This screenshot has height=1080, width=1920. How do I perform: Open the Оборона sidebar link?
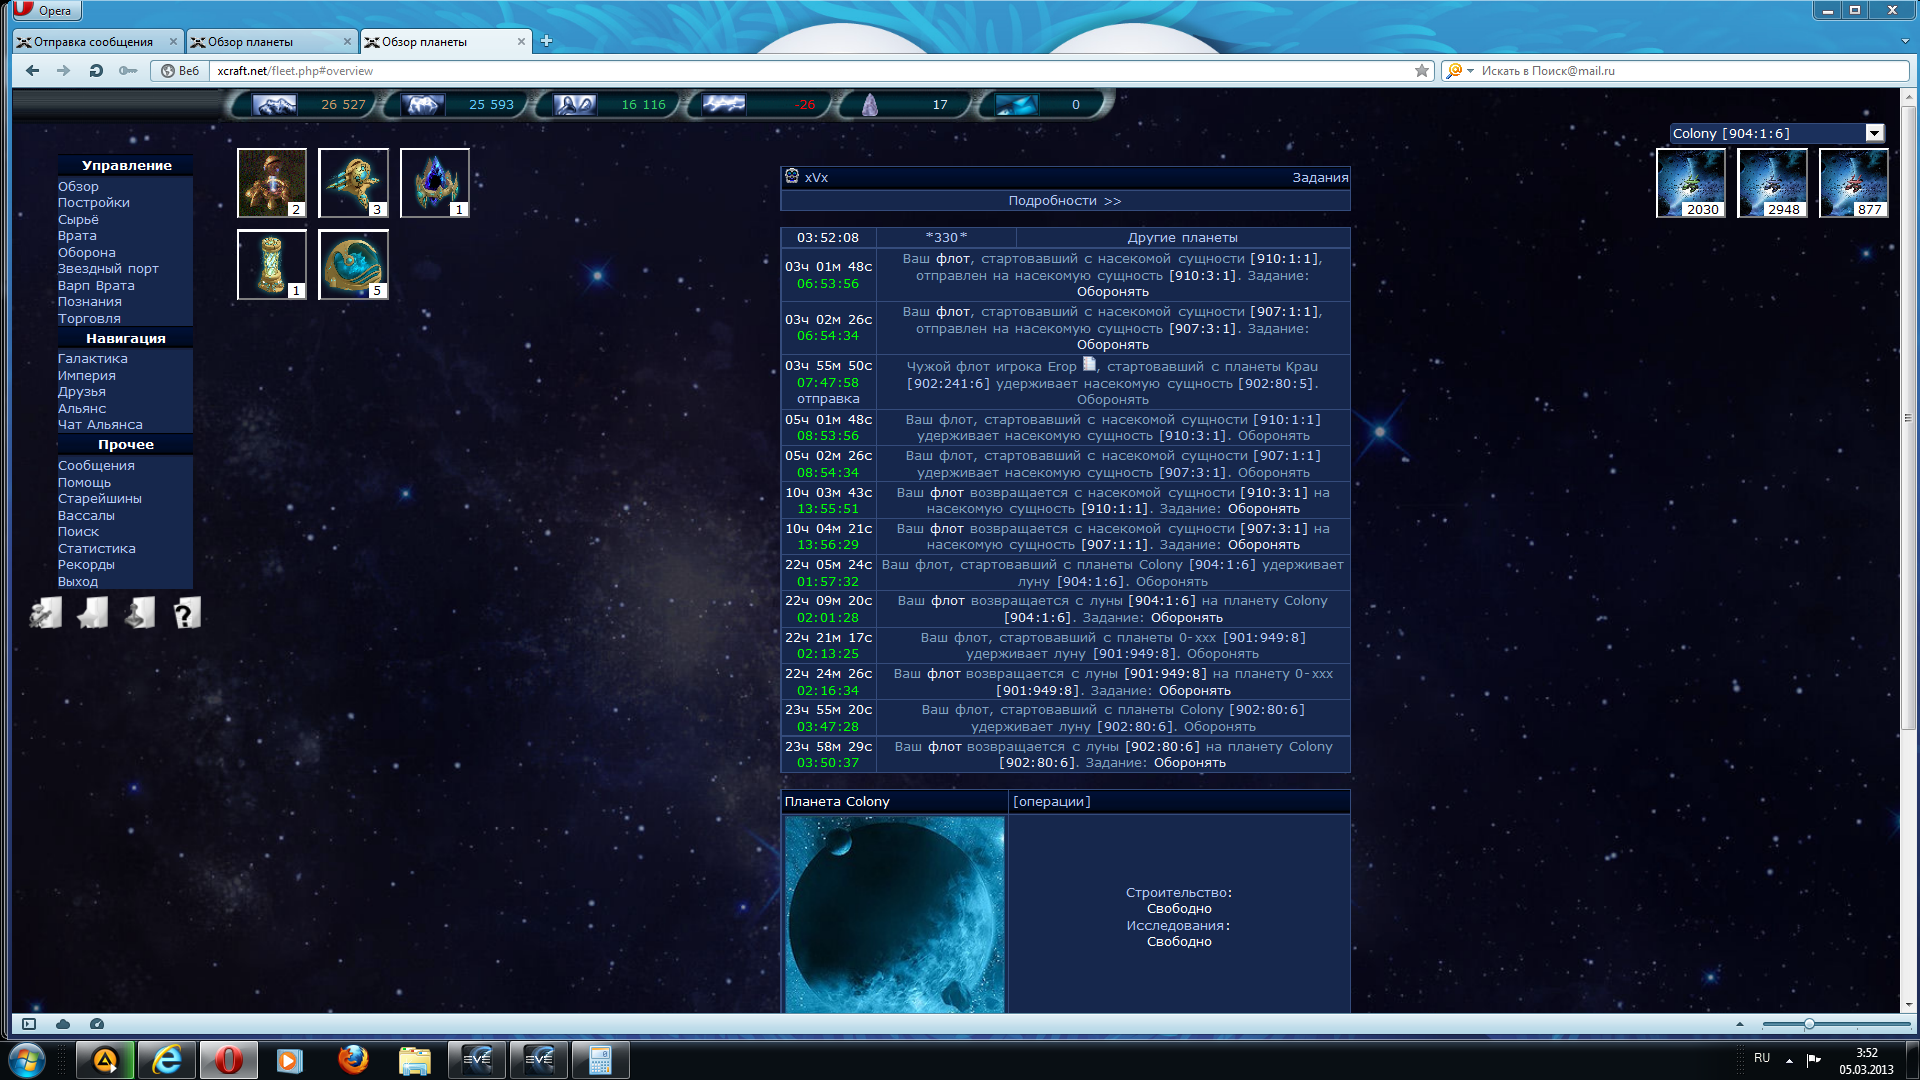click(x=87, y=252)
